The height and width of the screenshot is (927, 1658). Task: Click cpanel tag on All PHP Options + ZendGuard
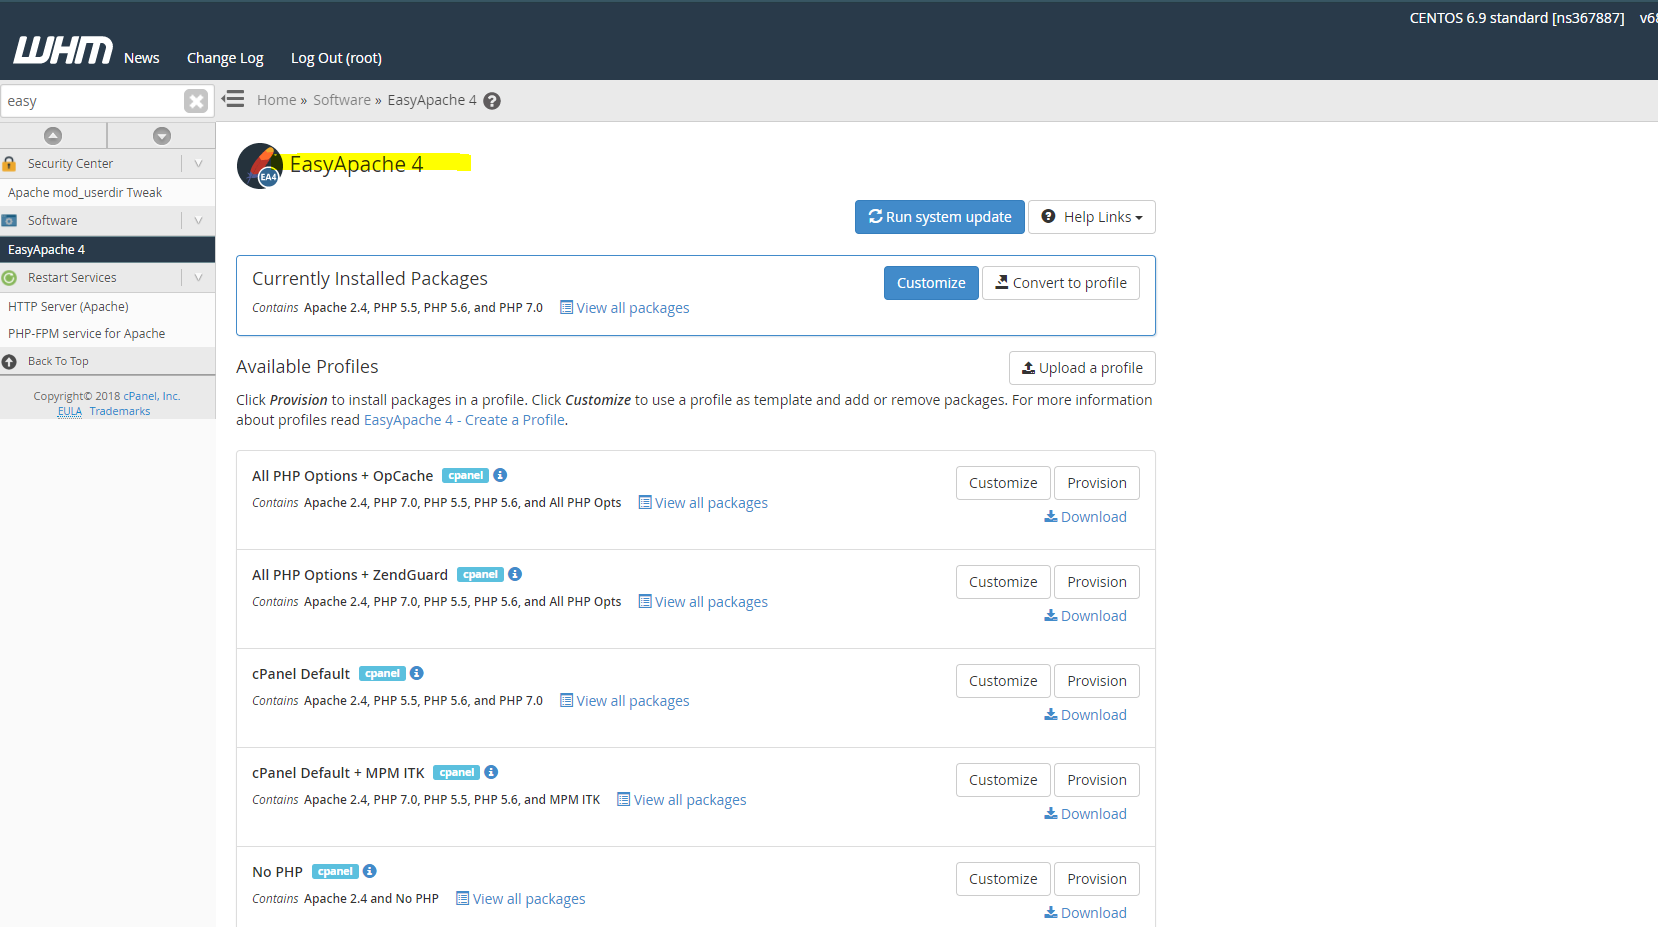tap(480, 575)
